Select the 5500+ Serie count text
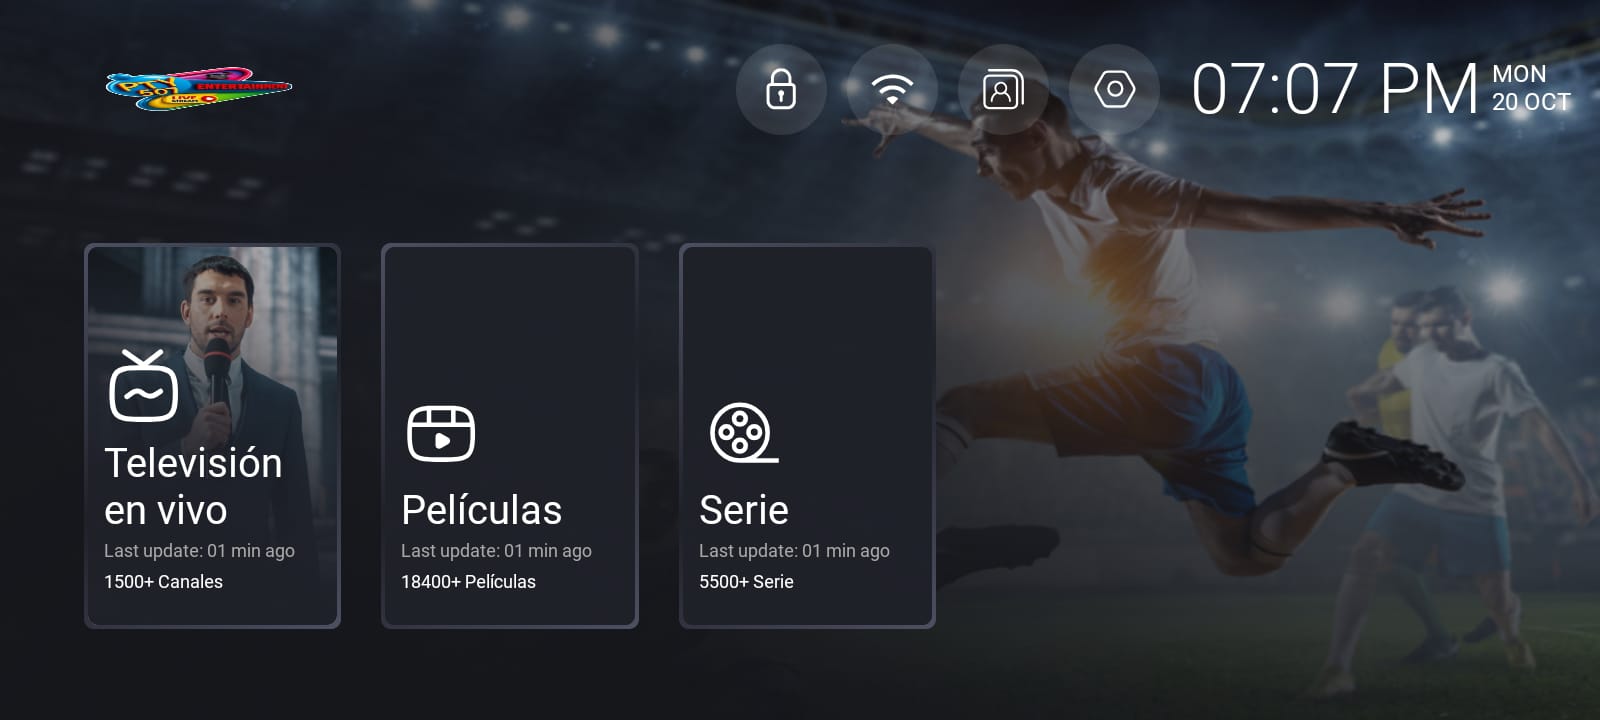The image size is (1600, 720). [746, 581]
